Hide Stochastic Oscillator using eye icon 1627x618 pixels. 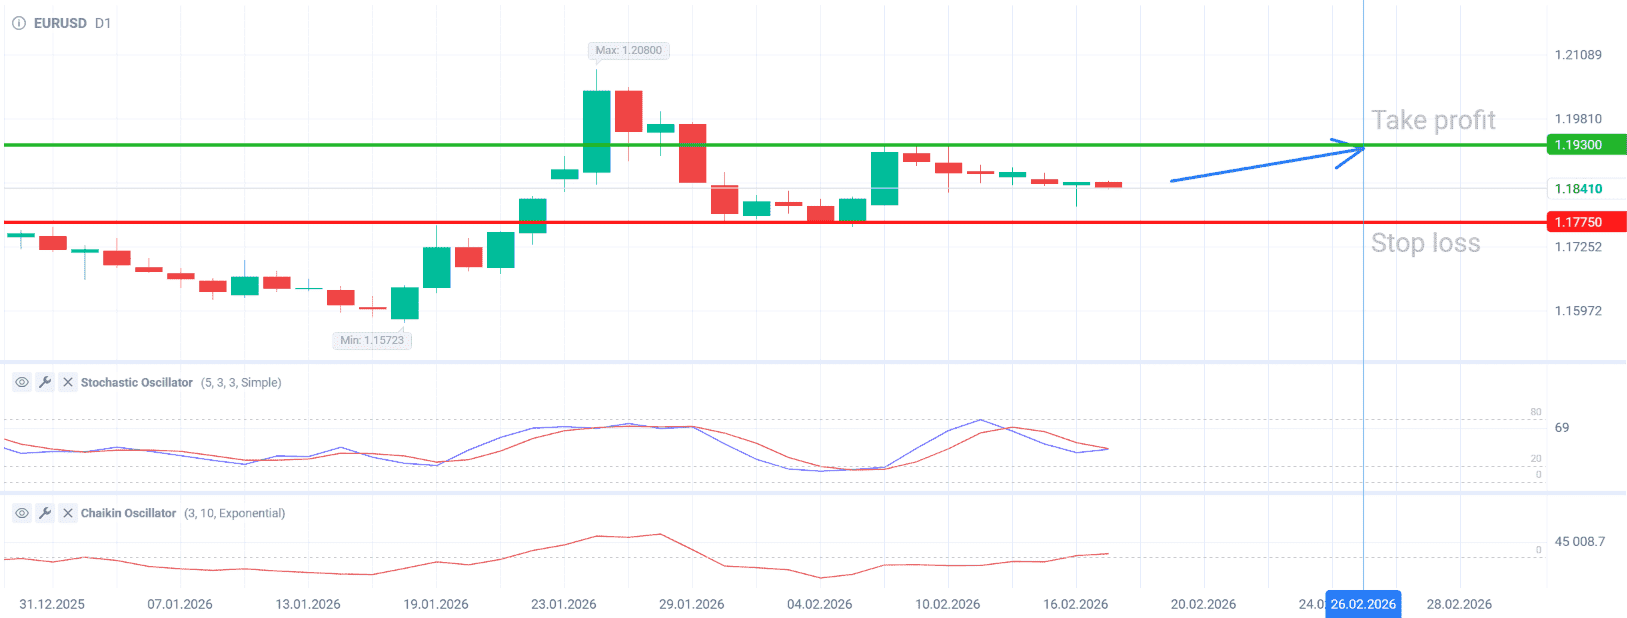22,382
